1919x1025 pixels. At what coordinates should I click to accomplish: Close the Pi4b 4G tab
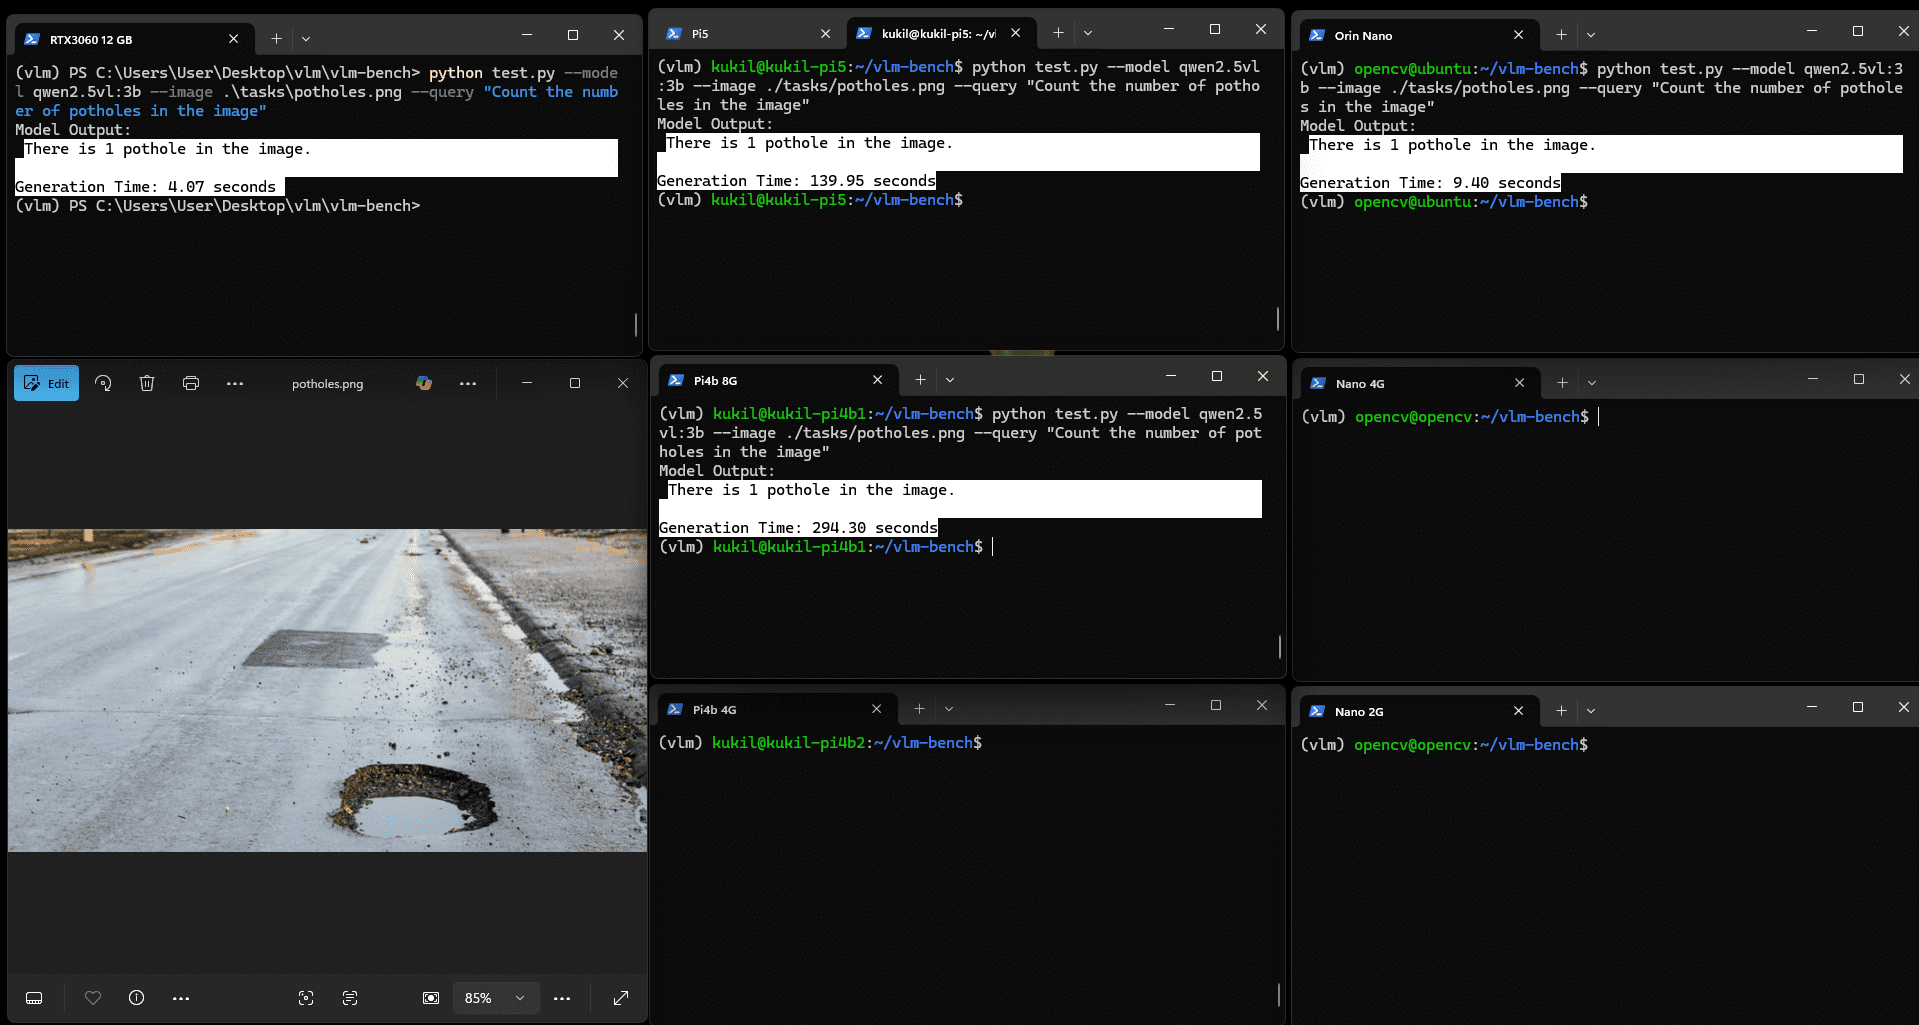(876, 708)
